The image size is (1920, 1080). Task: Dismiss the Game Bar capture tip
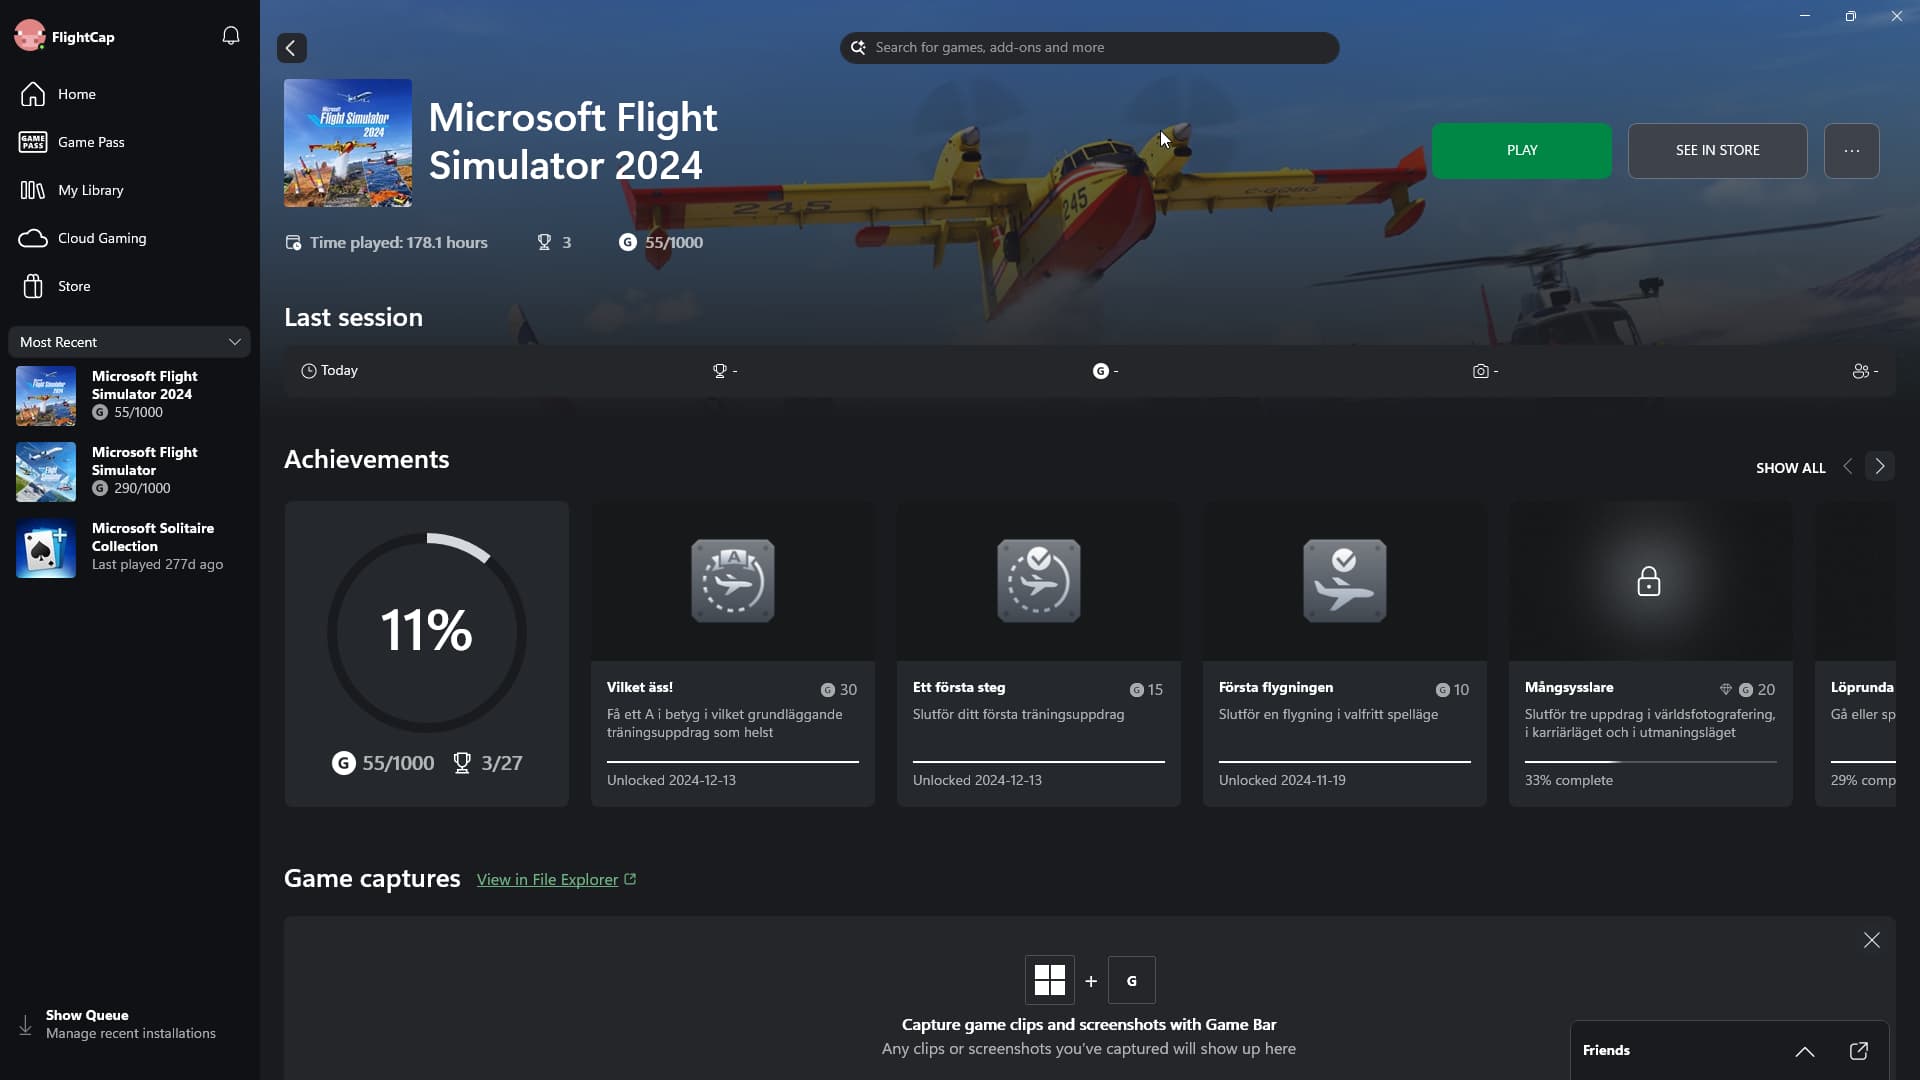(x=1872, y=940)
